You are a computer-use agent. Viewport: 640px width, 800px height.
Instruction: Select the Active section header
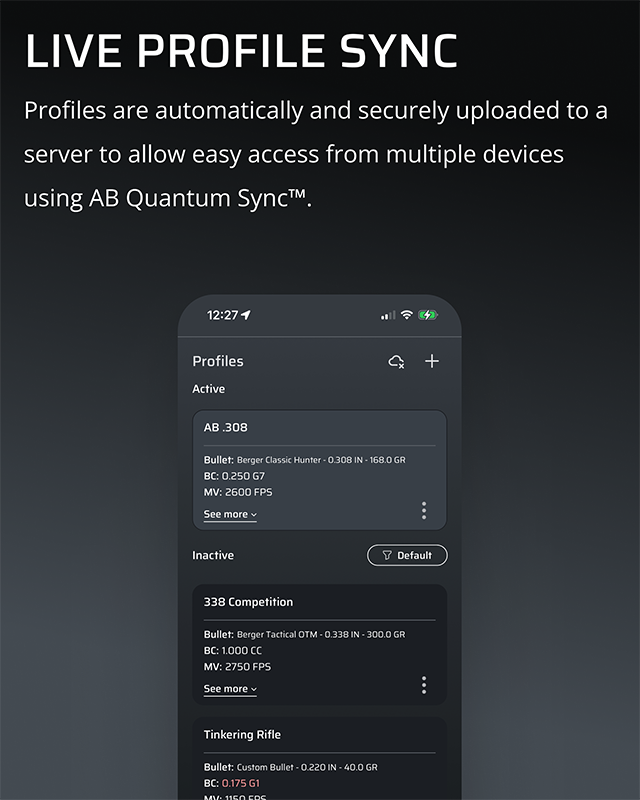tap(208, 389)
